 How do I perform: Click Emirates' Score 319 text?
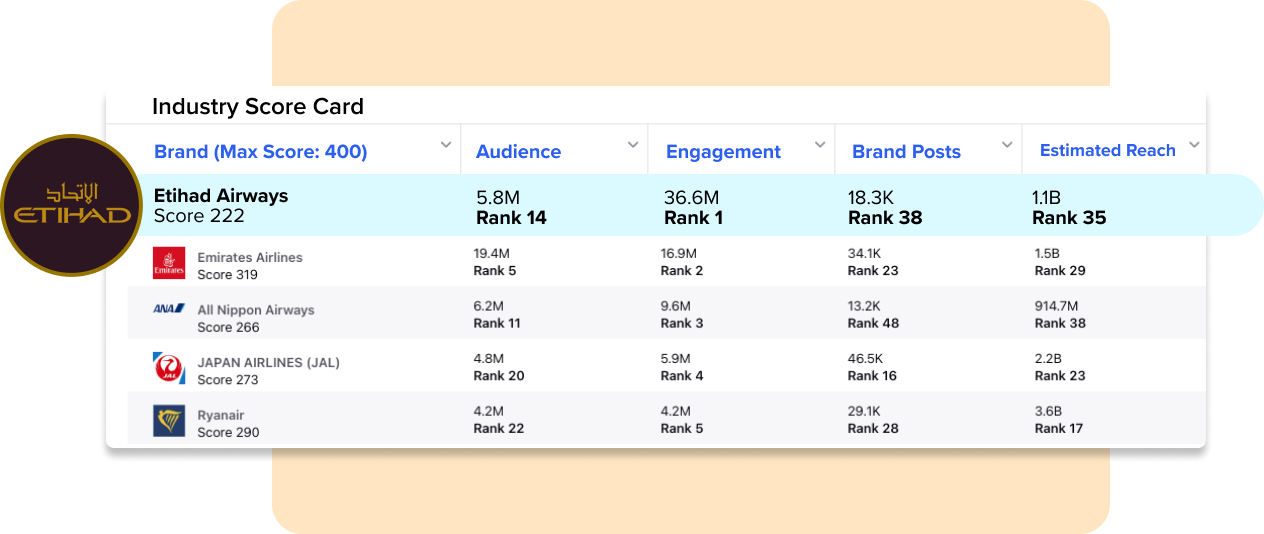(x=228, y=274)
